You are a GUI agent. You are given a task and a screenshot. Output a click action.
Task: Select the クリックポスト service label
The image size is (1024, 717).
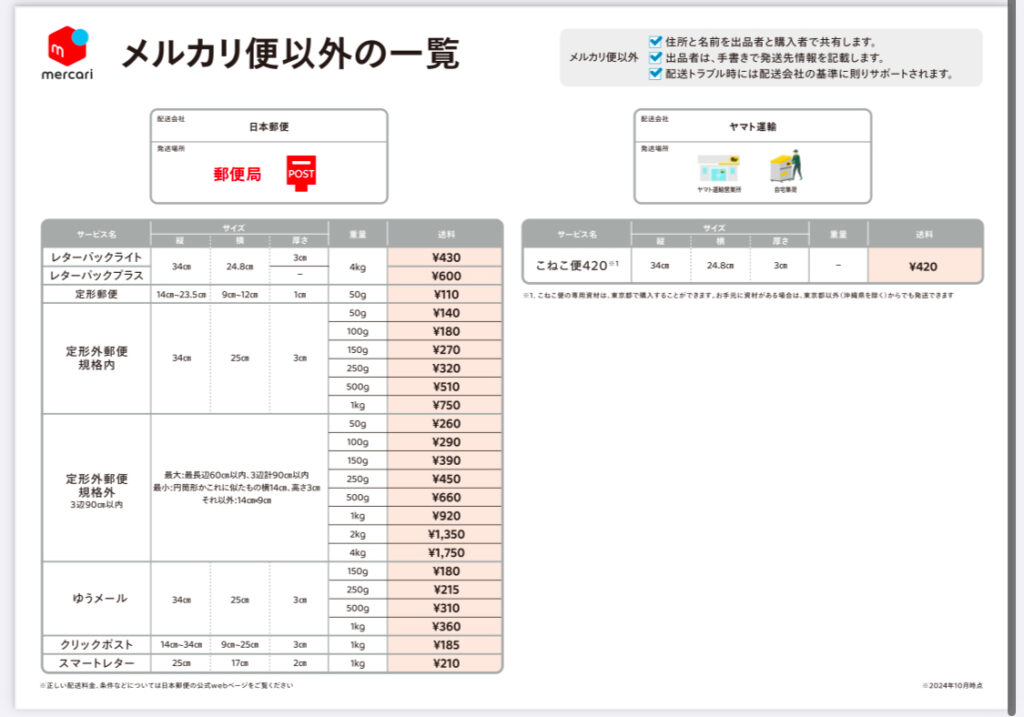(97, 645)
